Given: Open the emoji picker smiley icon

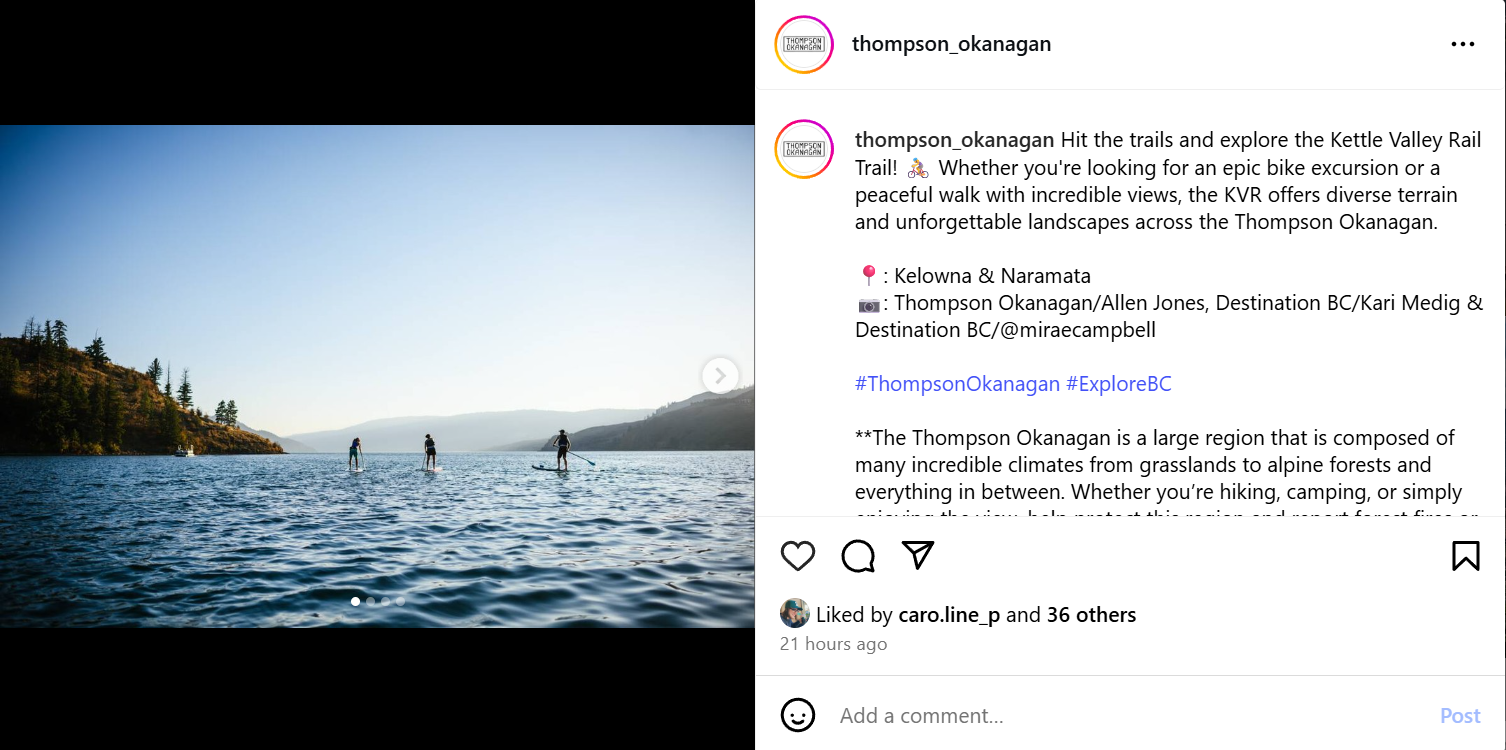Looking at the screenshot, I should (x=798, y=715).
